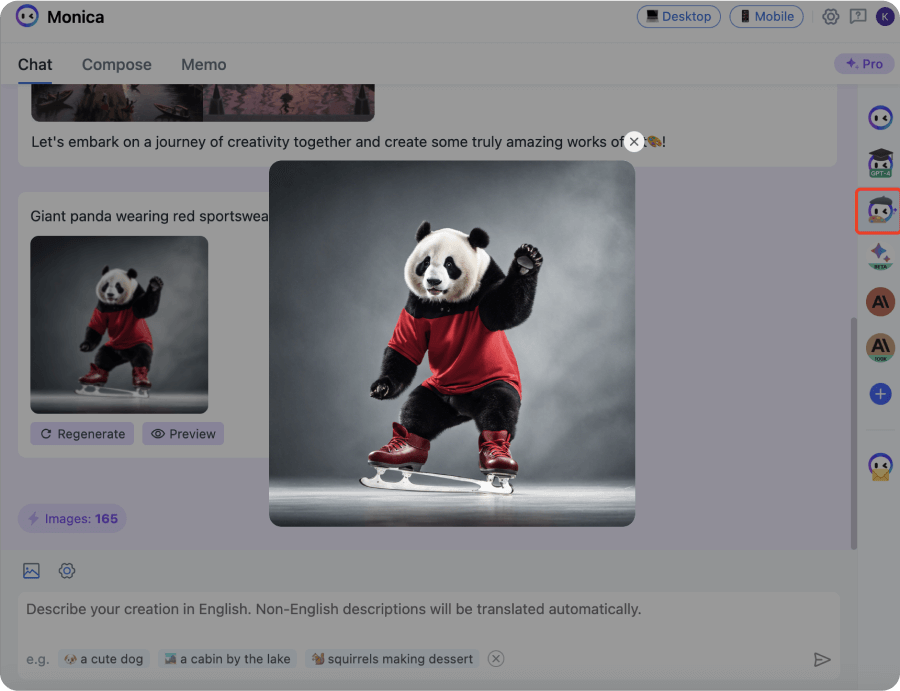Open the highlighted Artist bot in the sidebar
900x691 pixels.
878,210
